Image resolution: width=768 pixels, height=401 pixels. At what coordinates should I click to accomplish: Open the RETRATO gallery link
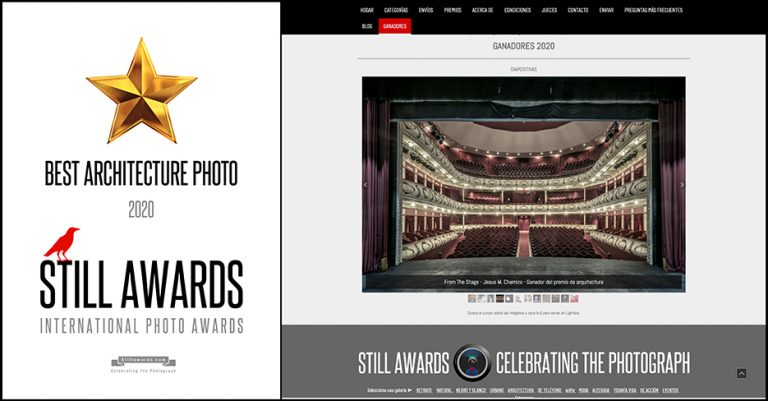click(x=424, y=390)
